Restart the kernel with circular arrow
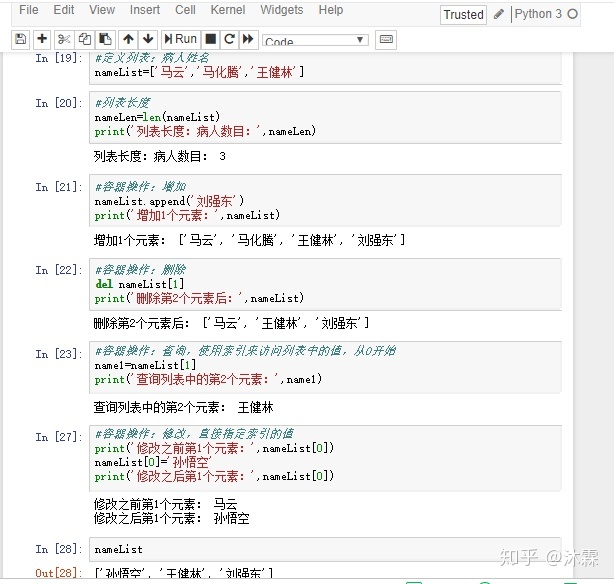Viewport: 614px width, 584px height. pyautogui.click(x=229, y=39)
